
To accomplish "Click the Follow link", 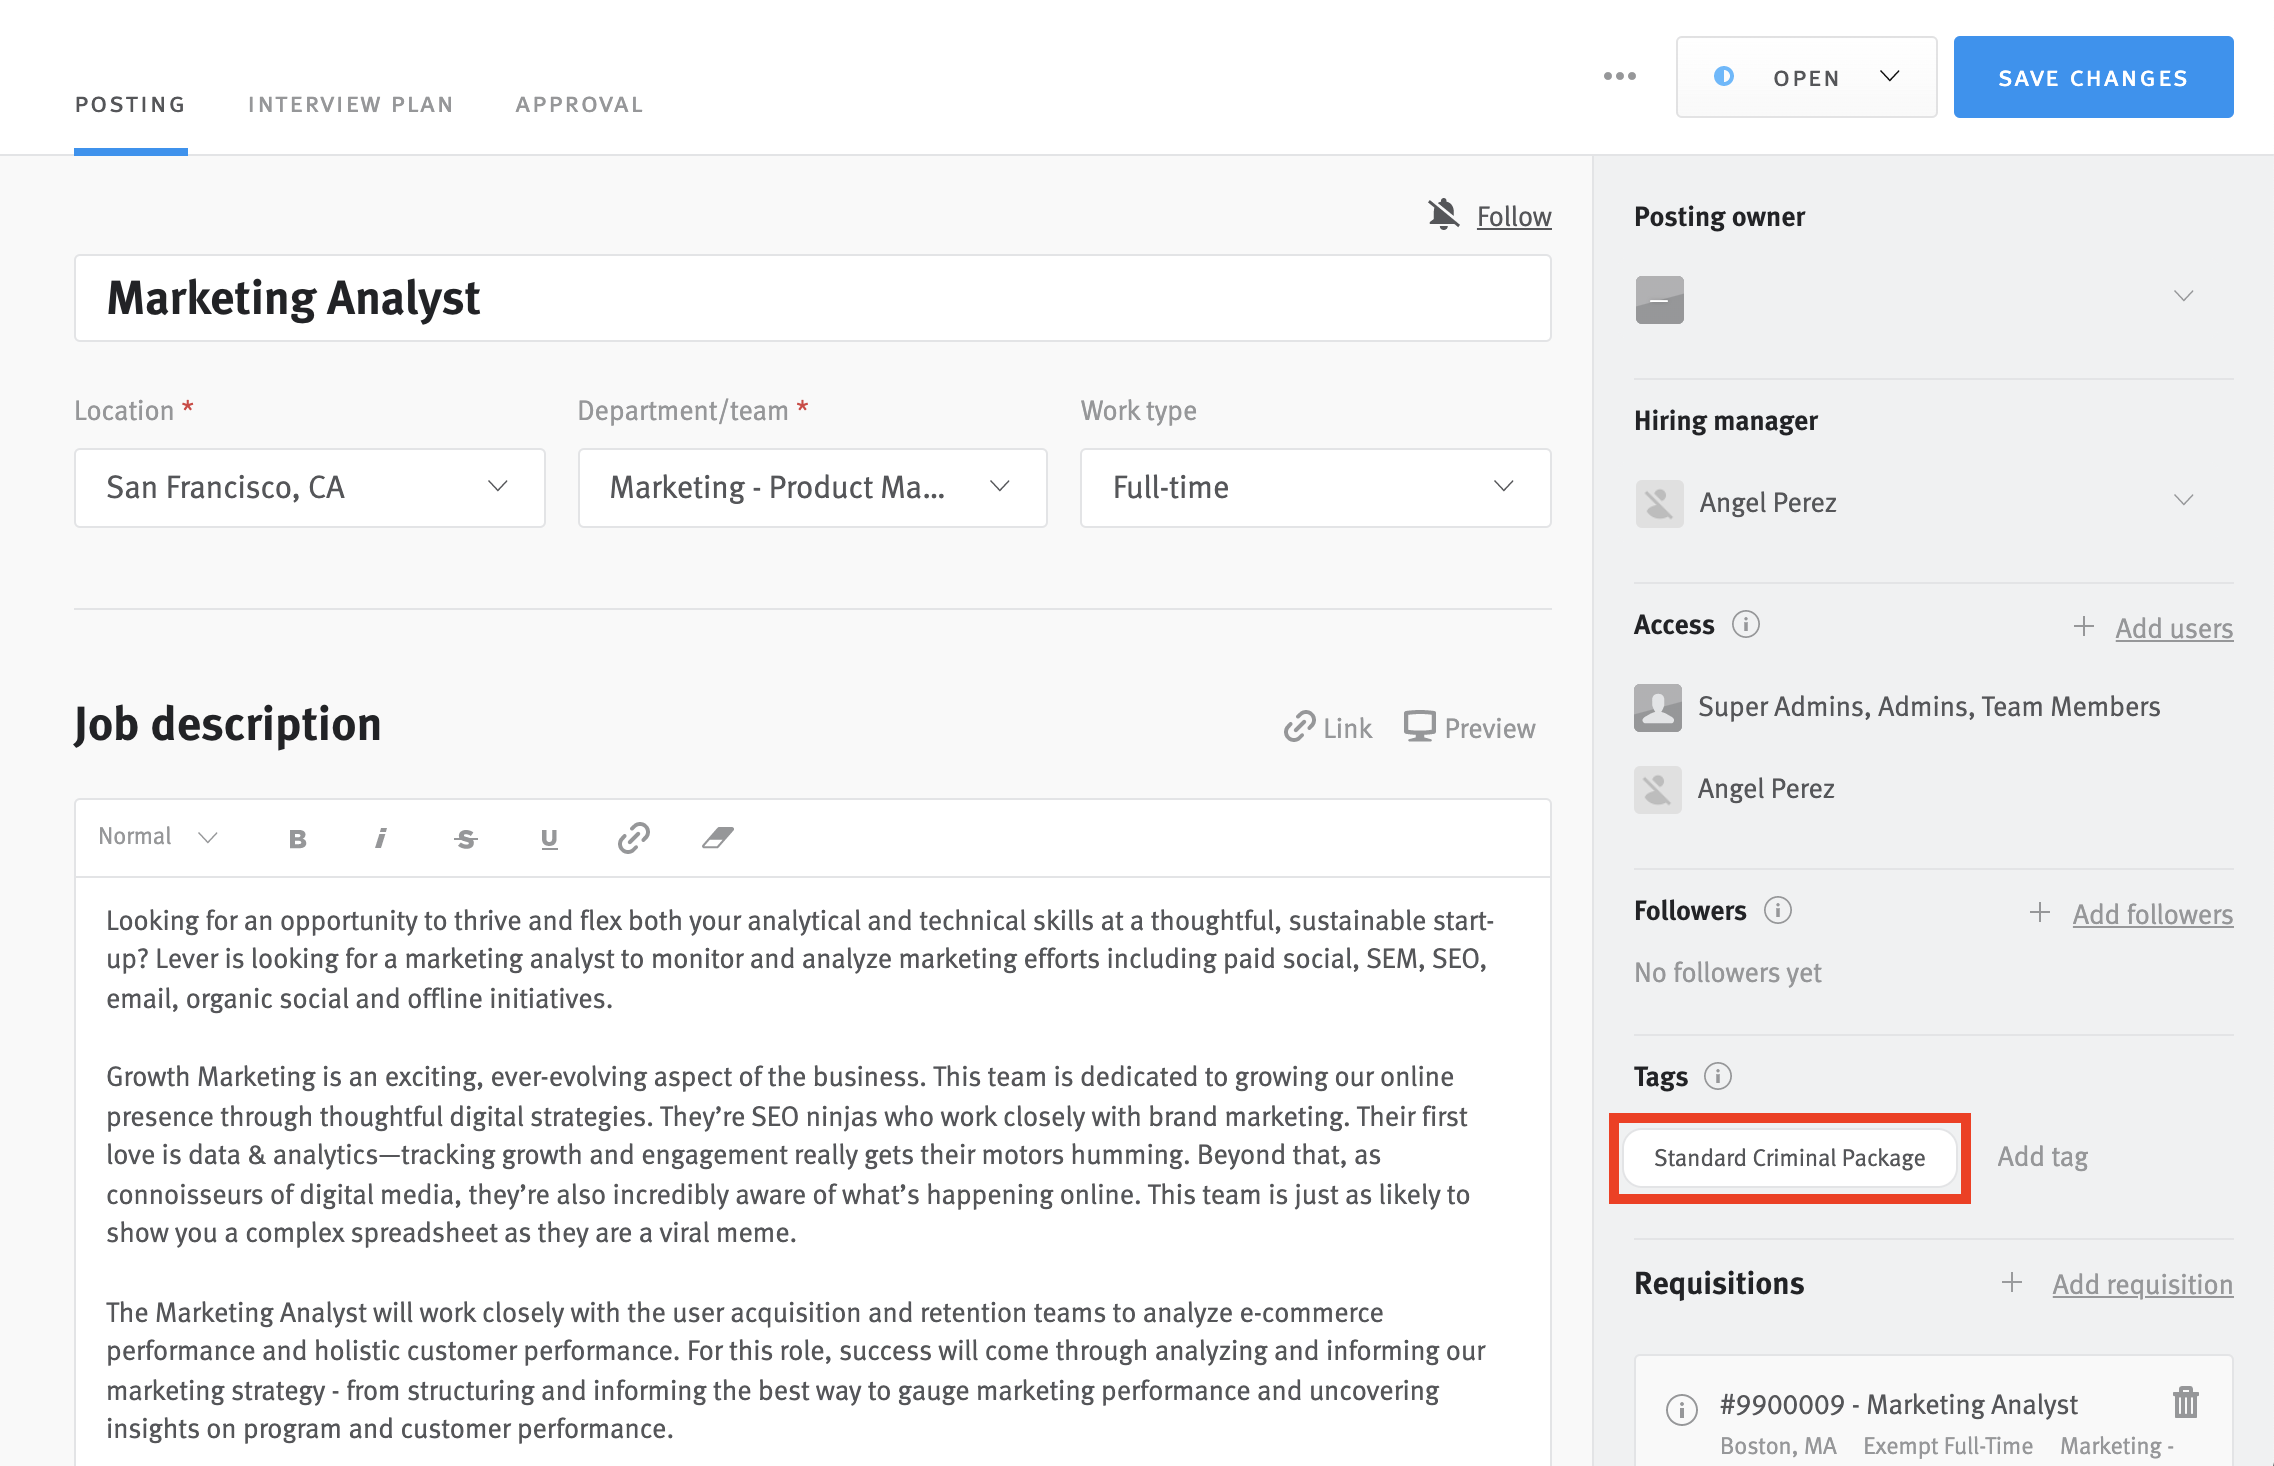I will point(1514,217).
